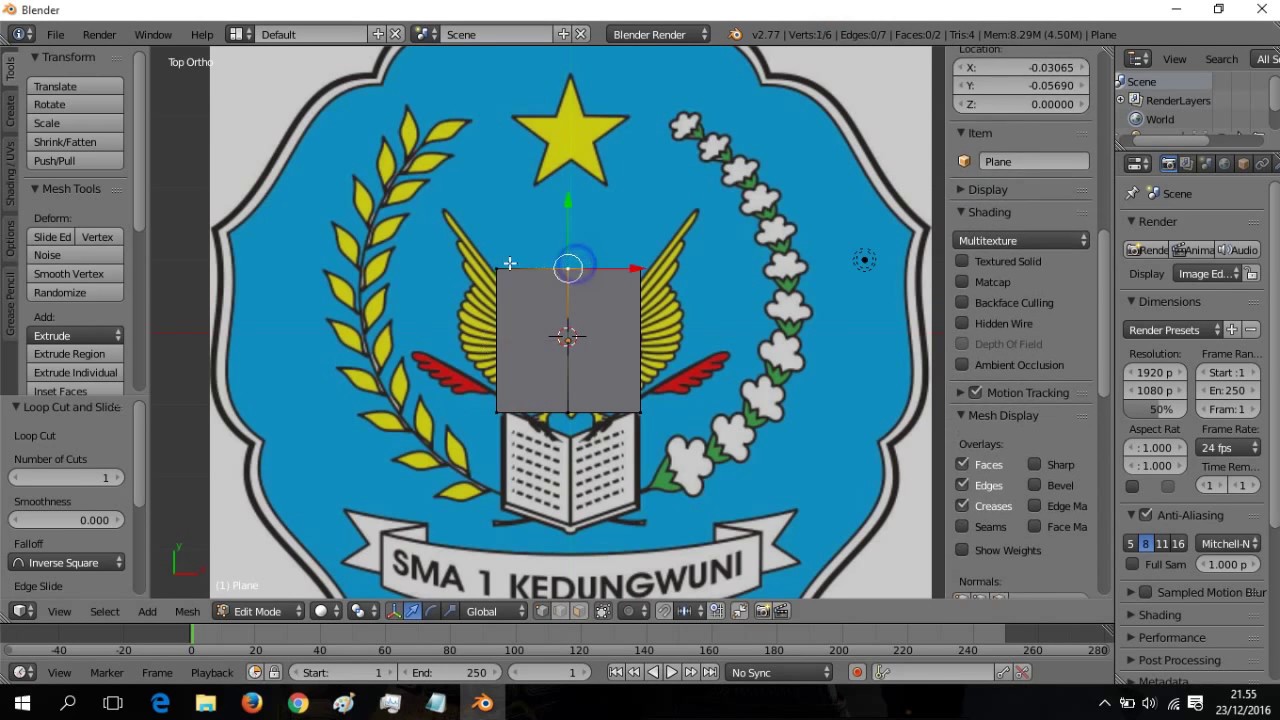
Task: Click the Audio render button
Action: [x=1238, y=250]
